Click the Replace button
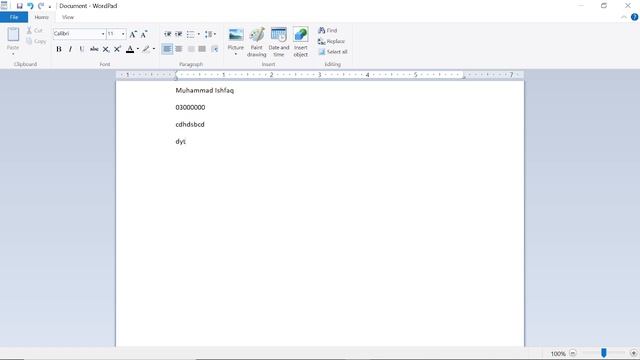 tap(331, 41)
